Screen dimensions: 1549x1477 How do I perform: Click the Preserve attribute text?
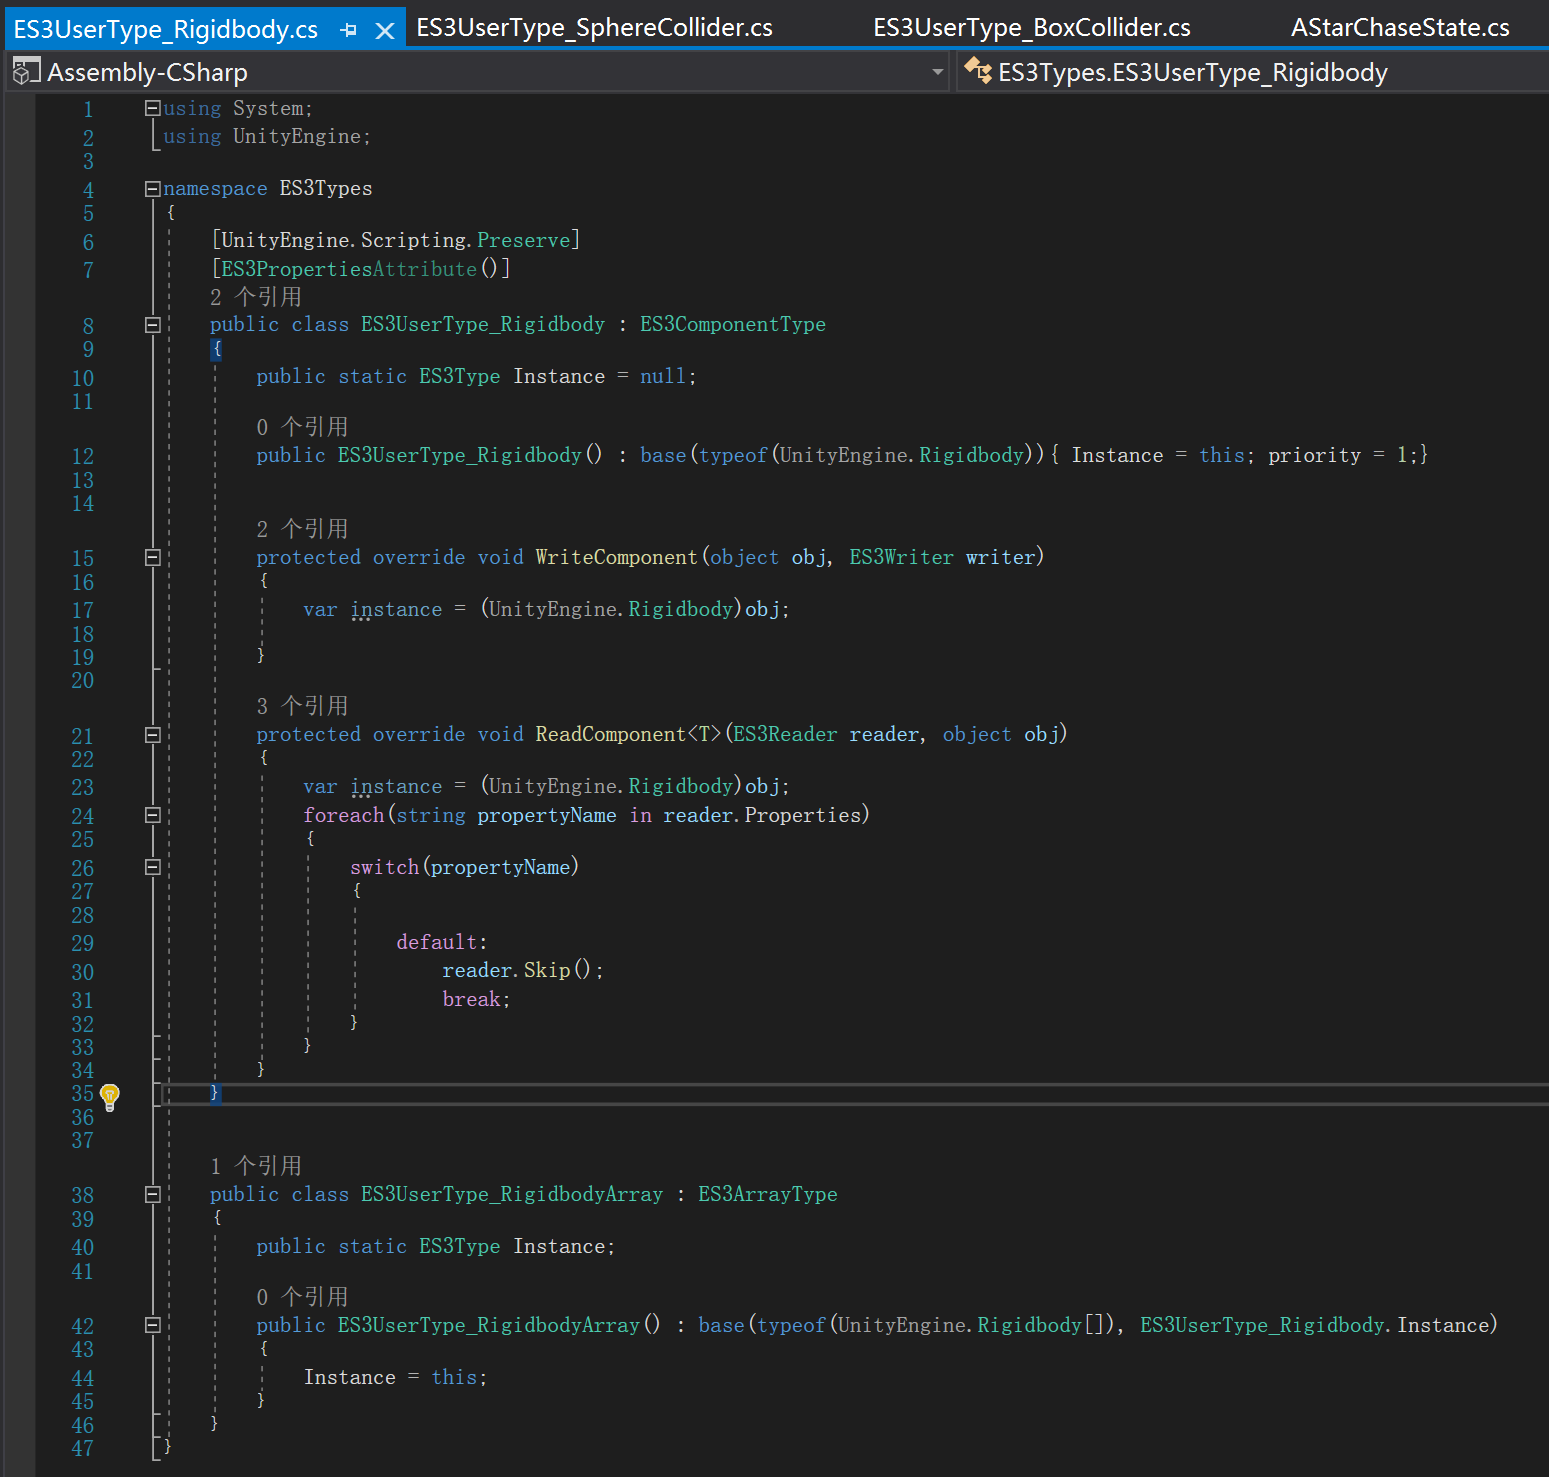pyautogui.click(x=523, y=240)
